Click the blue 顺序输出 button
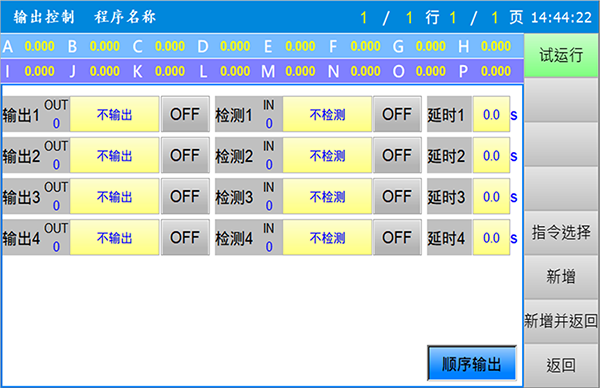 coord(472,364)
